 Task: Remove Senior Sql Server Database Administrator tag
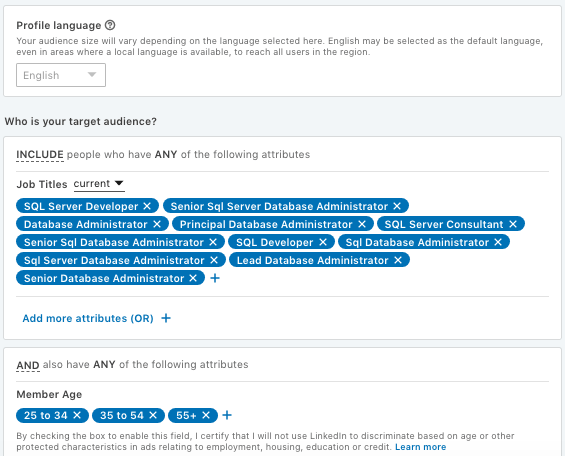point(397,206)
